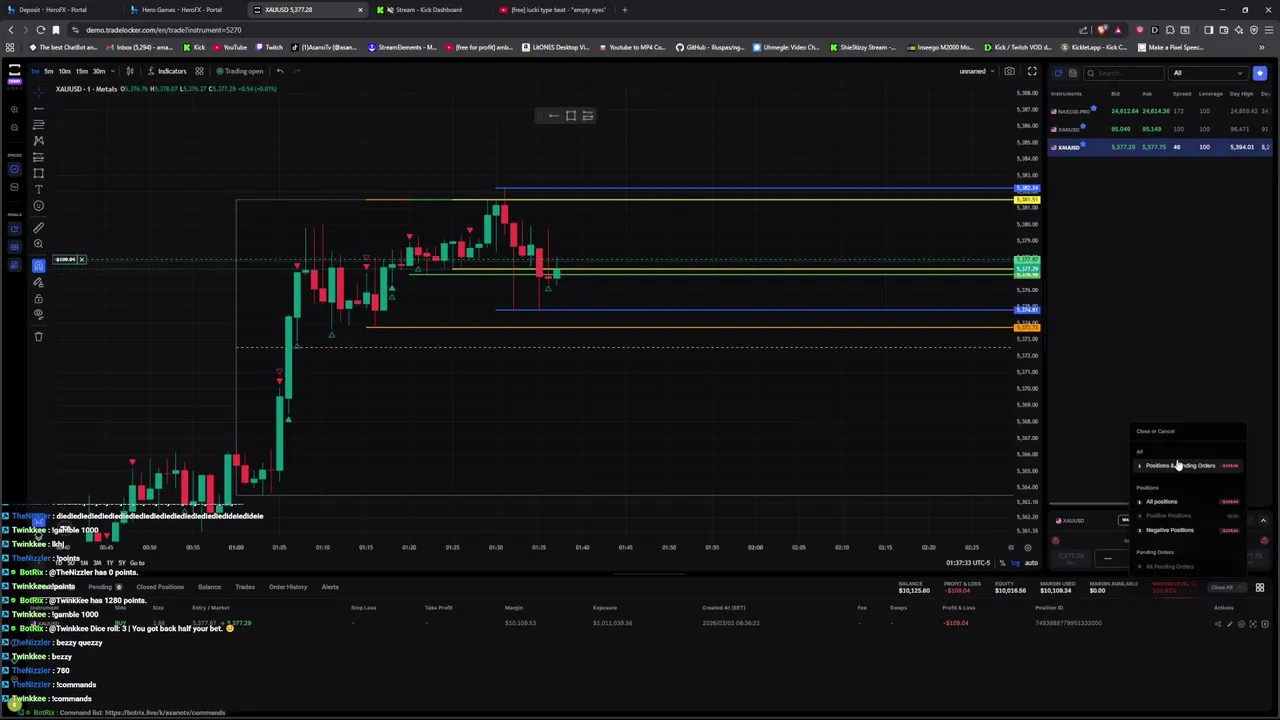Zoom out using far-left sidebar icon

coord(14,127)
